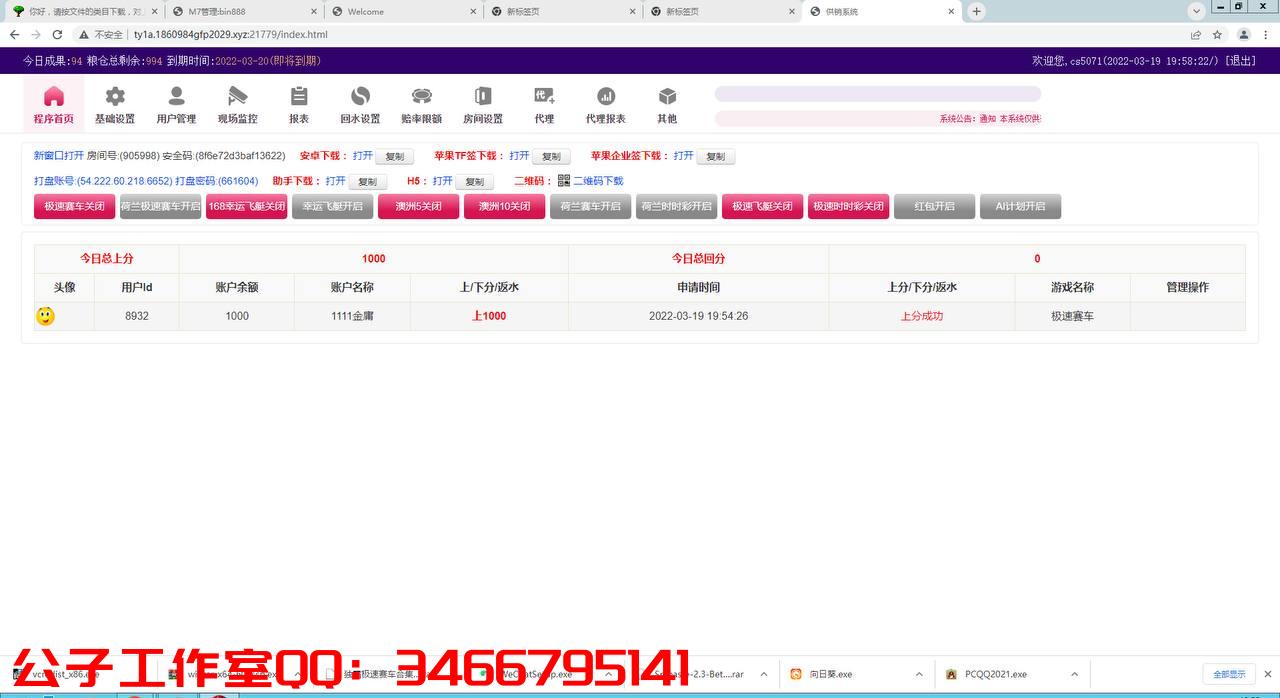Open new browser tab with plus icon
Image resolution: width=1280 pixels, height=698 pixels.
click(x=977, y=11)
